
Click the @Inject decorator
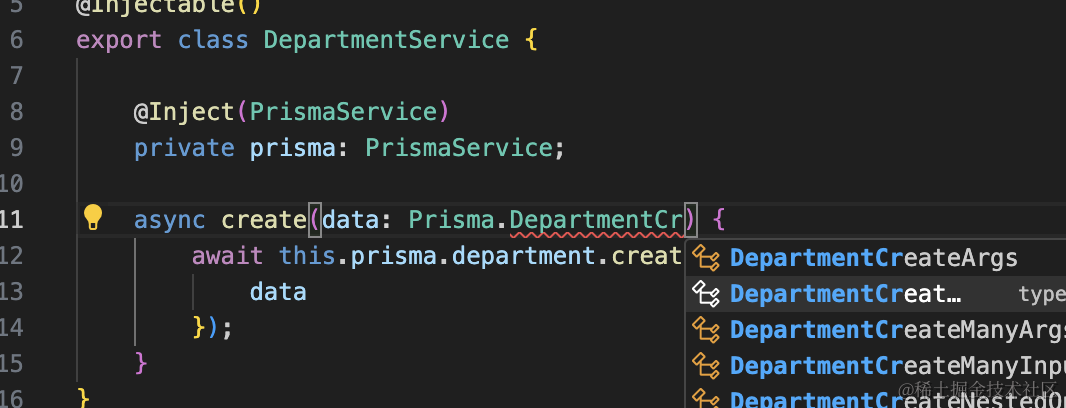[184, 111]
